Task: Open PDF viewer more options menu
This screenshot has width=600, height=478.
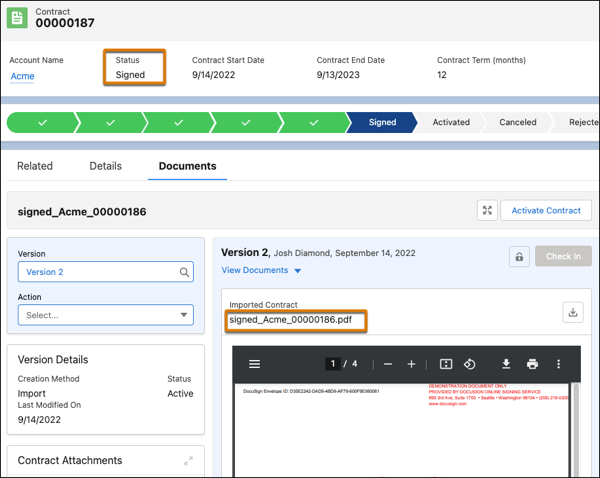Action: pyautogui.click(x=558, y=364)
